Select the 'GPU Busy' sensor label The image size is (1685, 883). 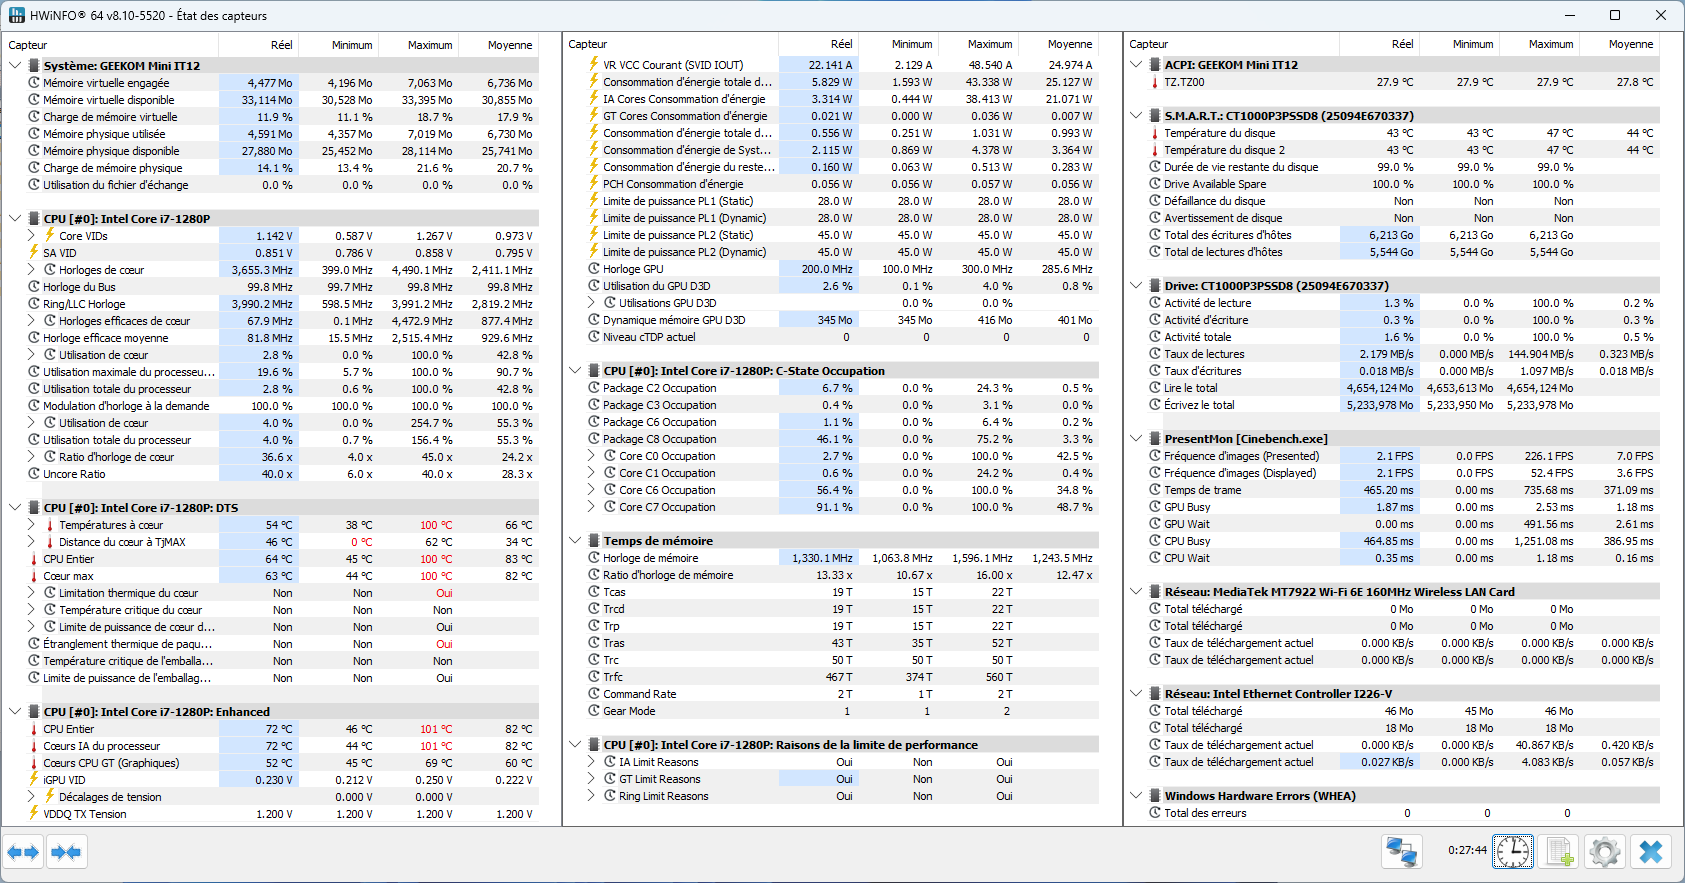[x=1187, y=507]
